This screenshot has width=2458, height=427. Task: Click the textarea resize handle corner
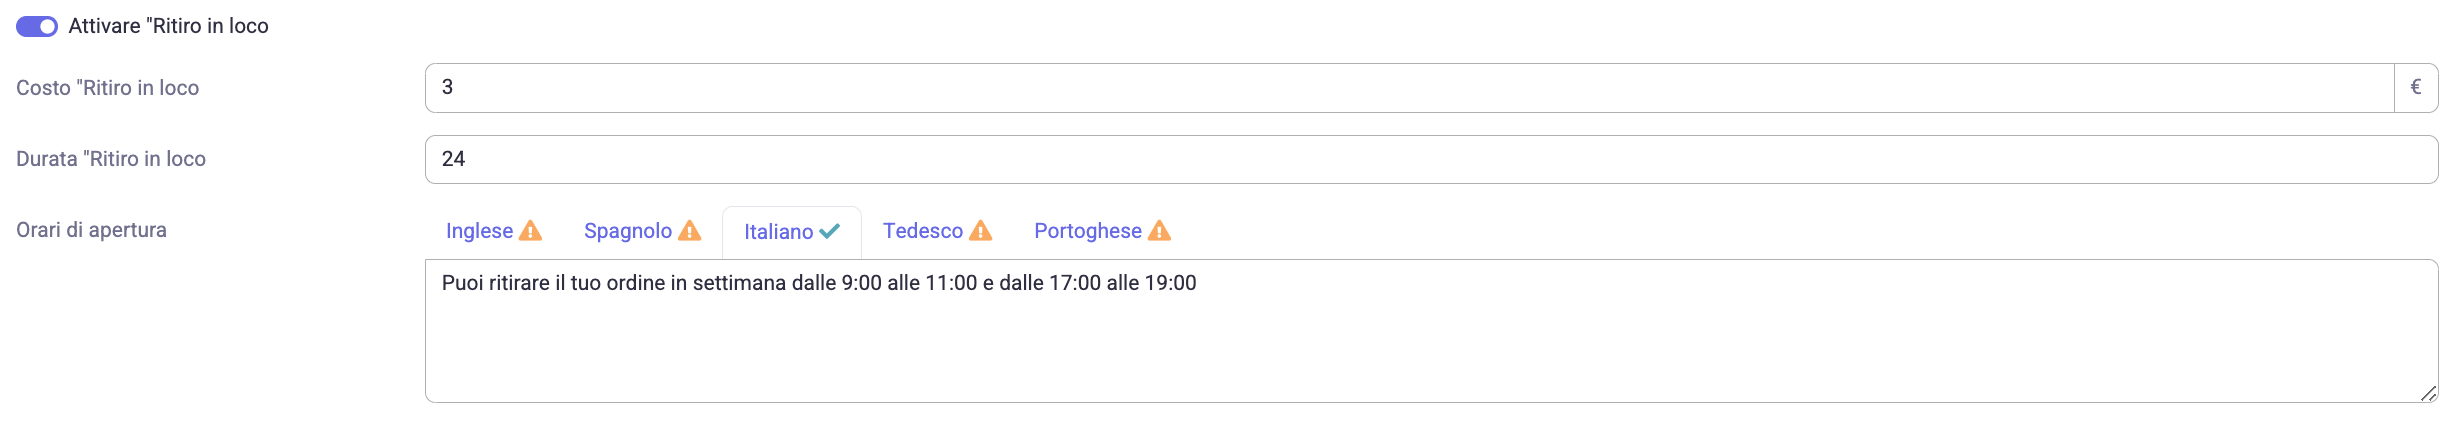2429,393
